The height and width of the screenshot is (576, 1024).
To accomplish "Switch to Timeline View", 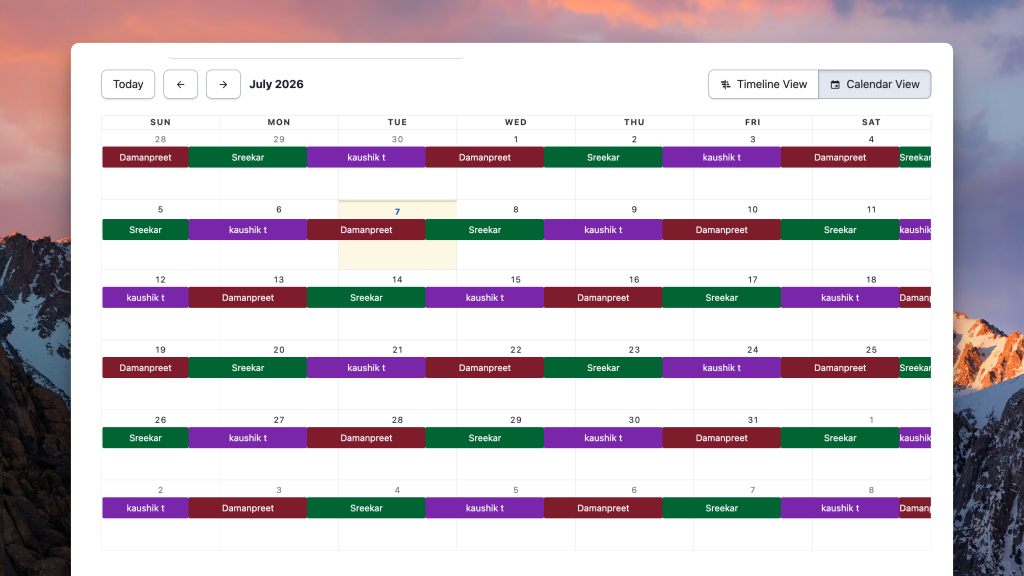I will (x=763, y=84).
